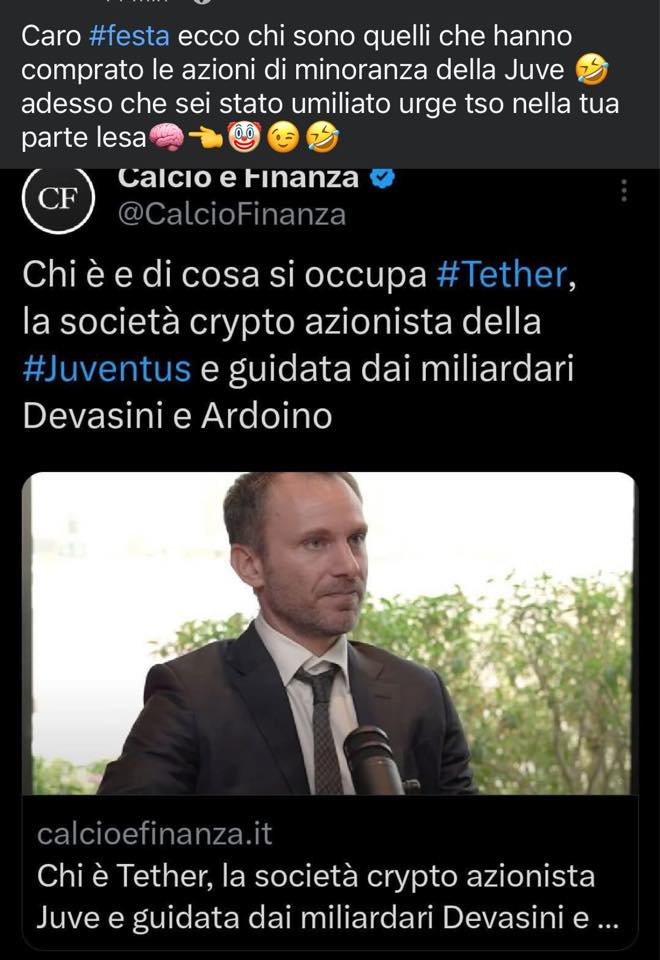Click the laughing emoji after the wink
Image resolution: width=660 pixels, height=960 pixels.
323,137
